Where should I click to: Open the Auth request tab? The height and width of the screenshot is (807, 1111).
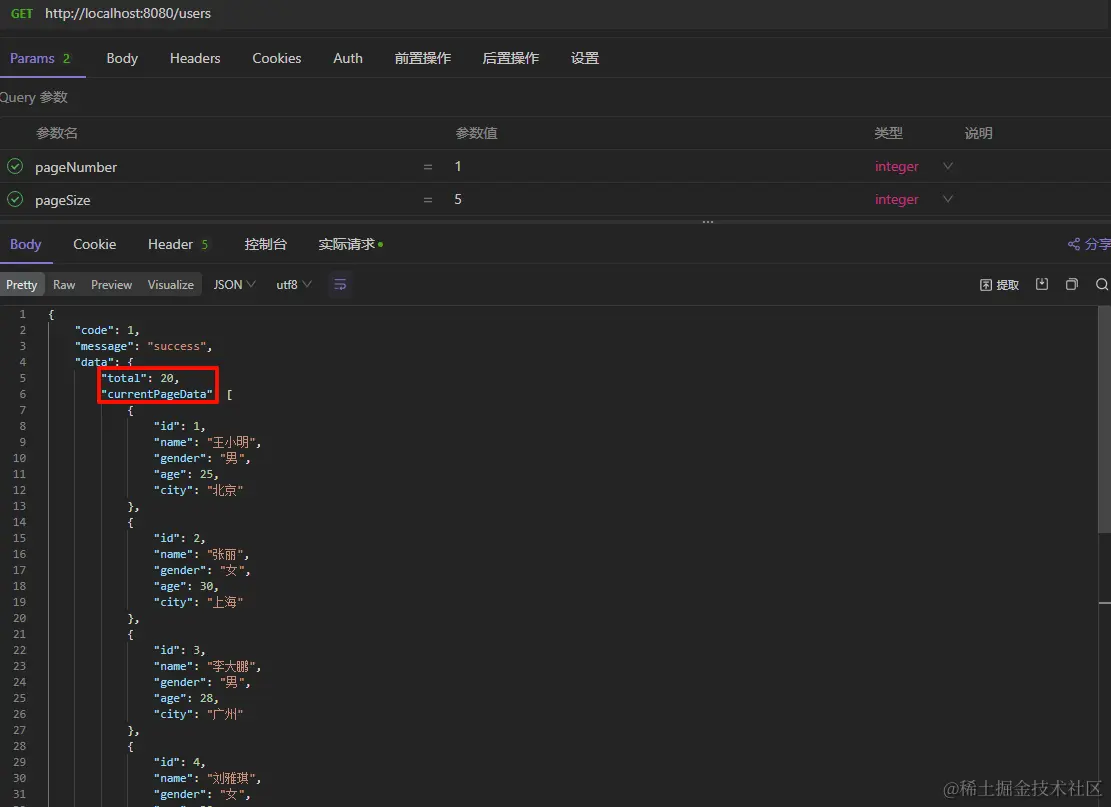[348, 58]
